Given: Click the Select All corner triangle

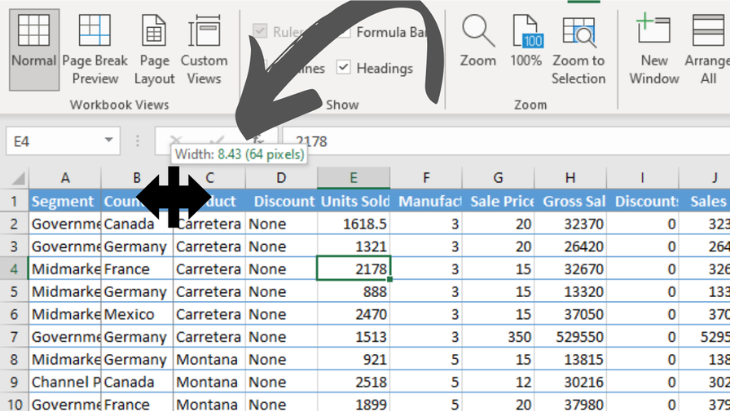Looking at the screenshot, I should 18,178.
